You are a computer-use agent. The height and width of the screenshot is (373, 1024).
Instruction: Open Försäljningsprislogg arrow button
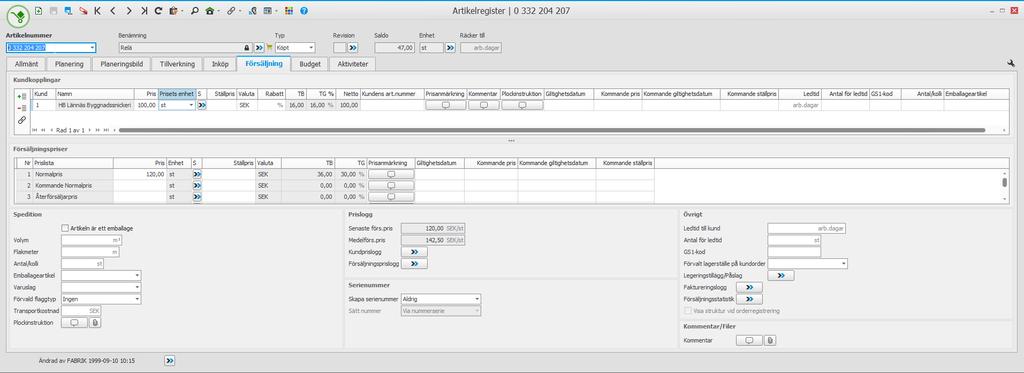[414, 264]
